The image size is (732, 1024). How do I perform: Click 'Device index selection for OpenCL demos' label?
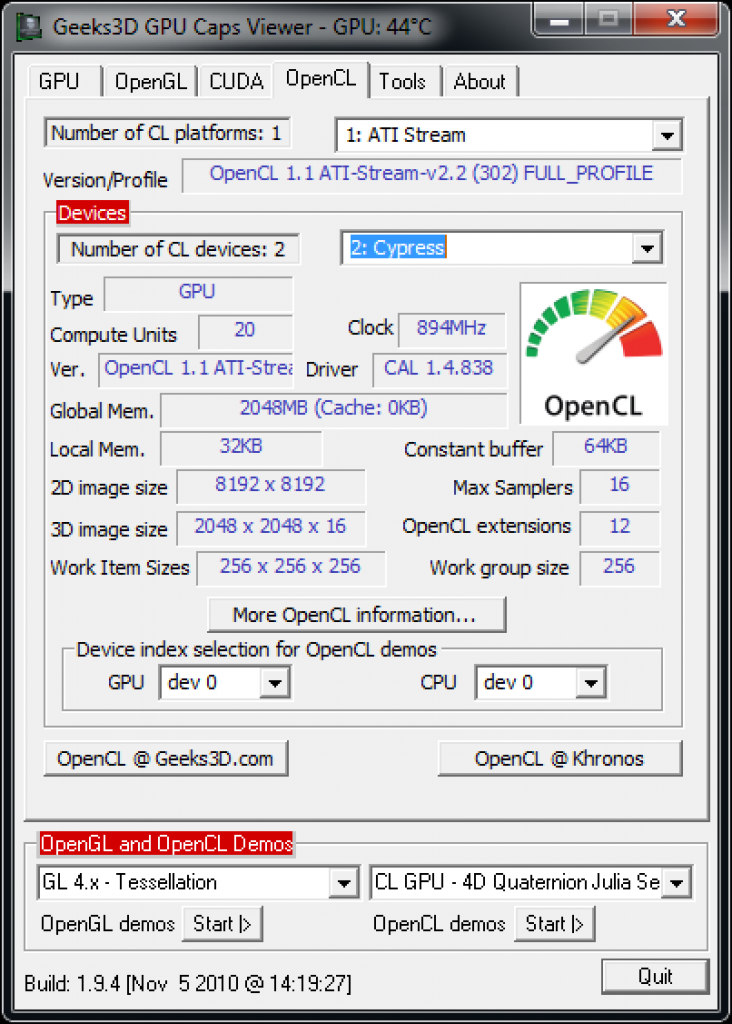tap(257, 650)
